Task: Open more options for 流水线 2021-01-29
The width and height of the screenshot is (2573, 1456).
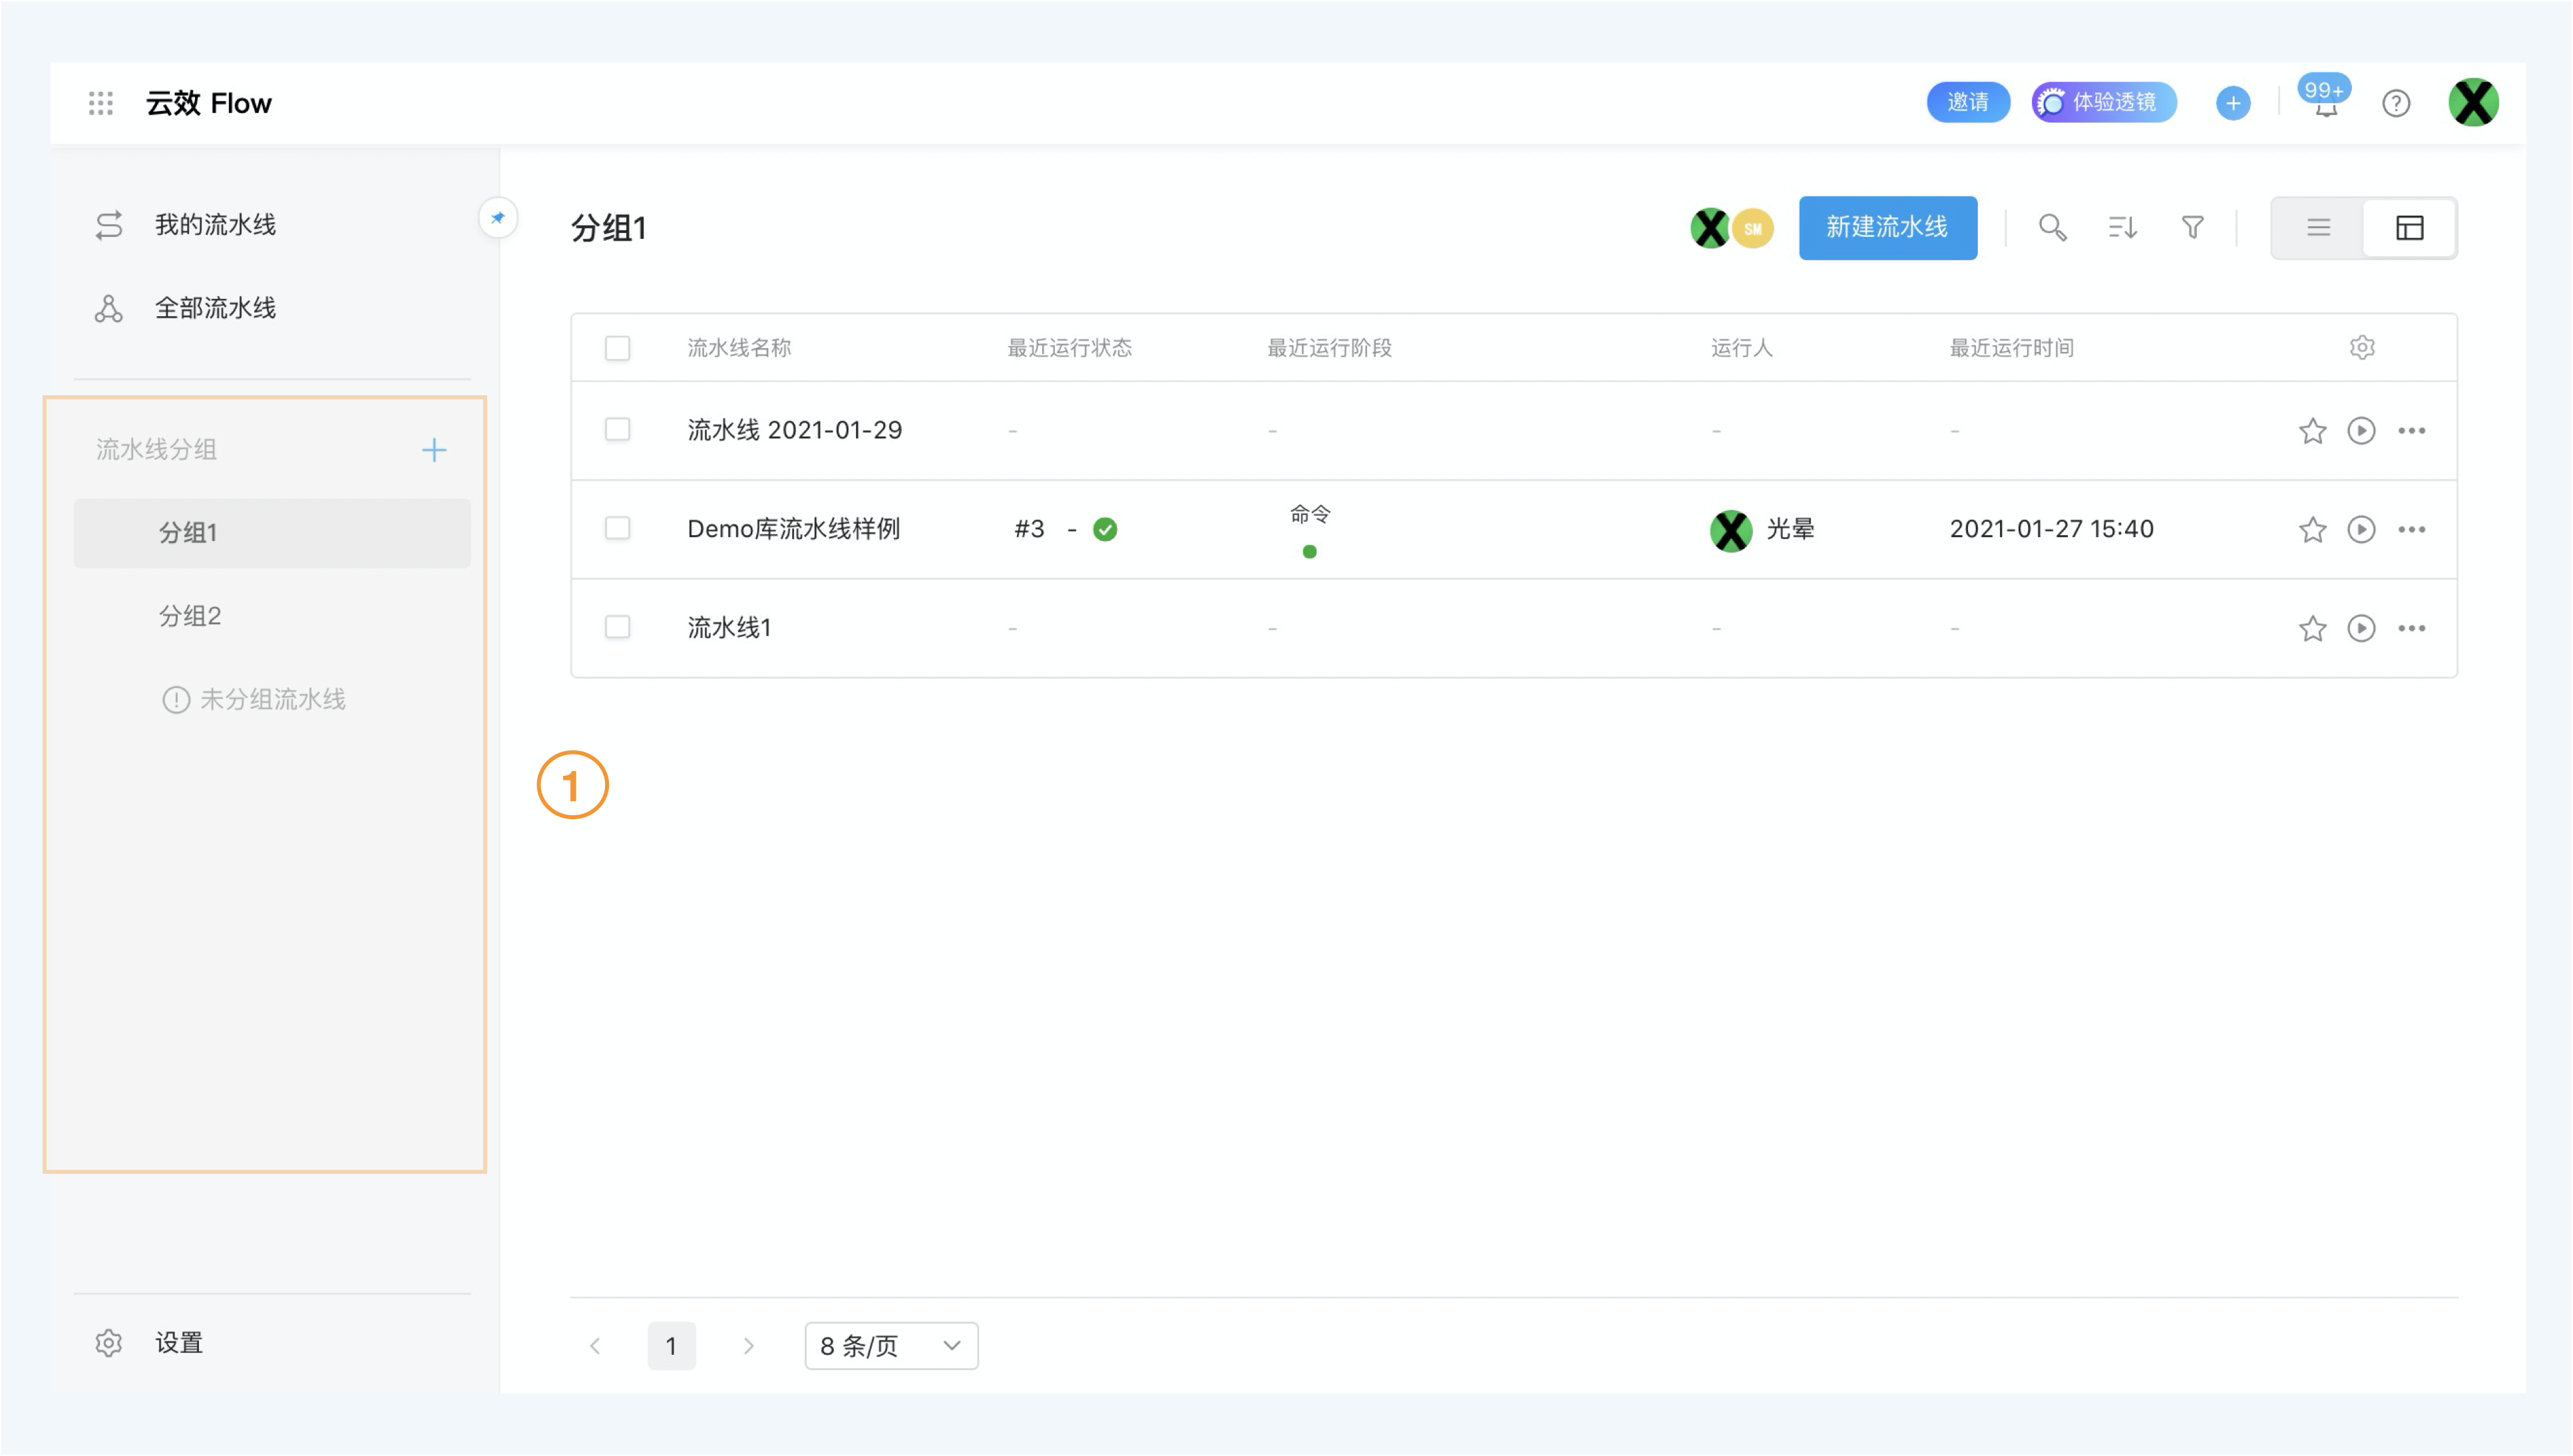Action: pyautogui.click(x=2411, y=431)
